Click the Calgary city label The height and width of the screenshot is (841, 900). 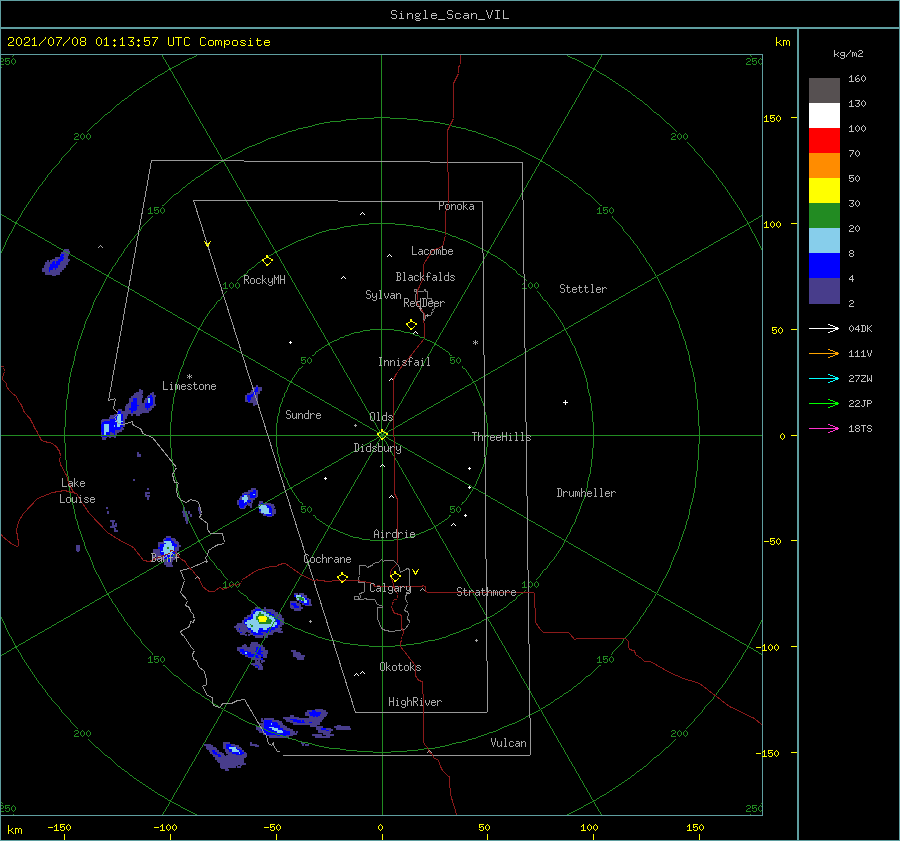tap(390, 588)
